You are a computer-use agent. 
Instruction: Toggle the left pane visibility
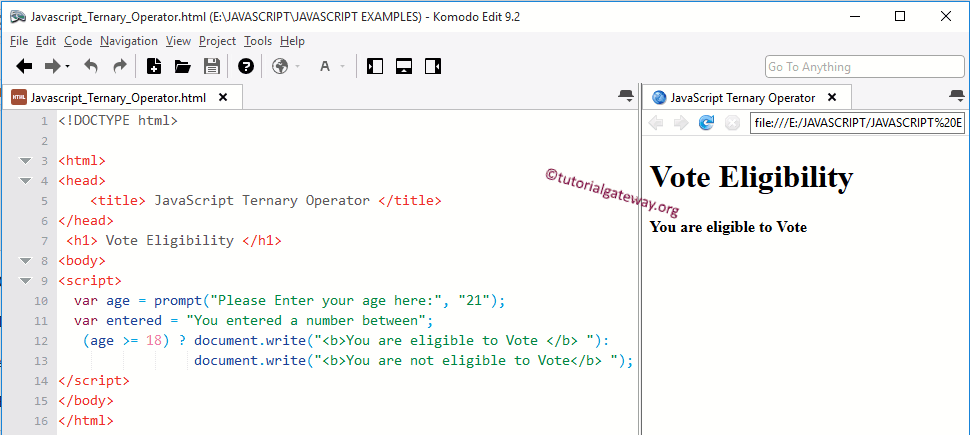375,66
